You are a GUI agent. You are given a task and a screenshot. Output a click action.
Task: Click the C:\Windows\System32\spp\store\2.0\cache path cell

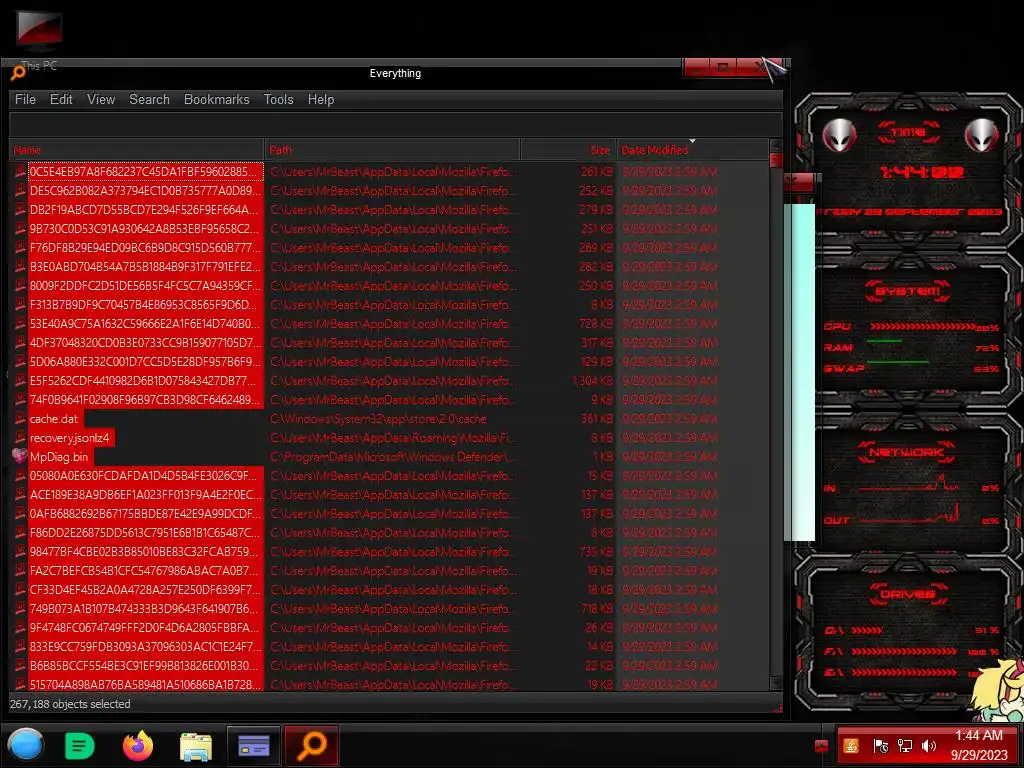pos(378,419)
